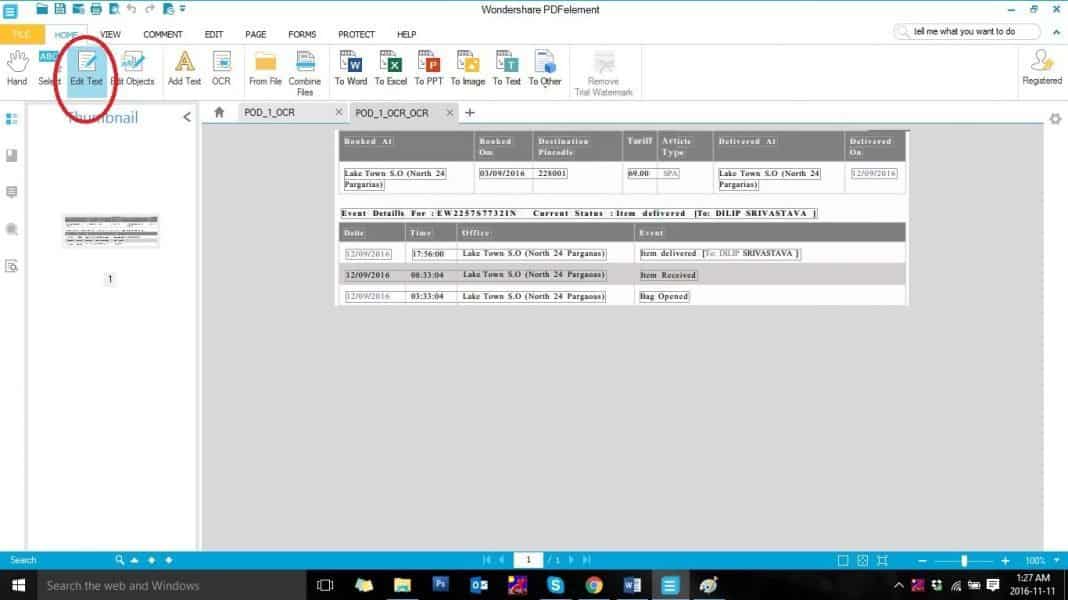The width and height of the screenshot is (1068, 600).
Task: Choose the Edit Objects tool
Action: point(134,67)
